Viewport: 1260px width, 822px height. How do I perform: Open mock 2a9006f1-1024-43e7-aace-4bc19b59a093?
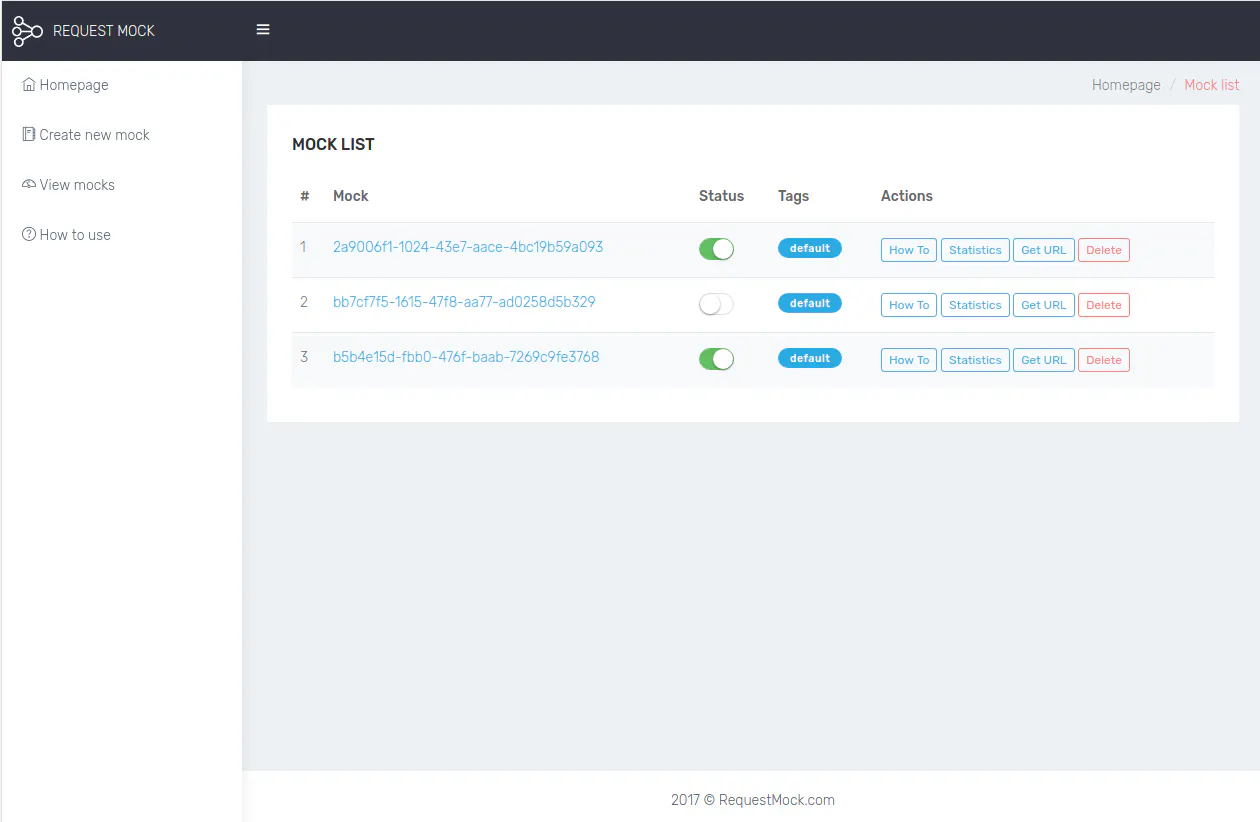468,246
